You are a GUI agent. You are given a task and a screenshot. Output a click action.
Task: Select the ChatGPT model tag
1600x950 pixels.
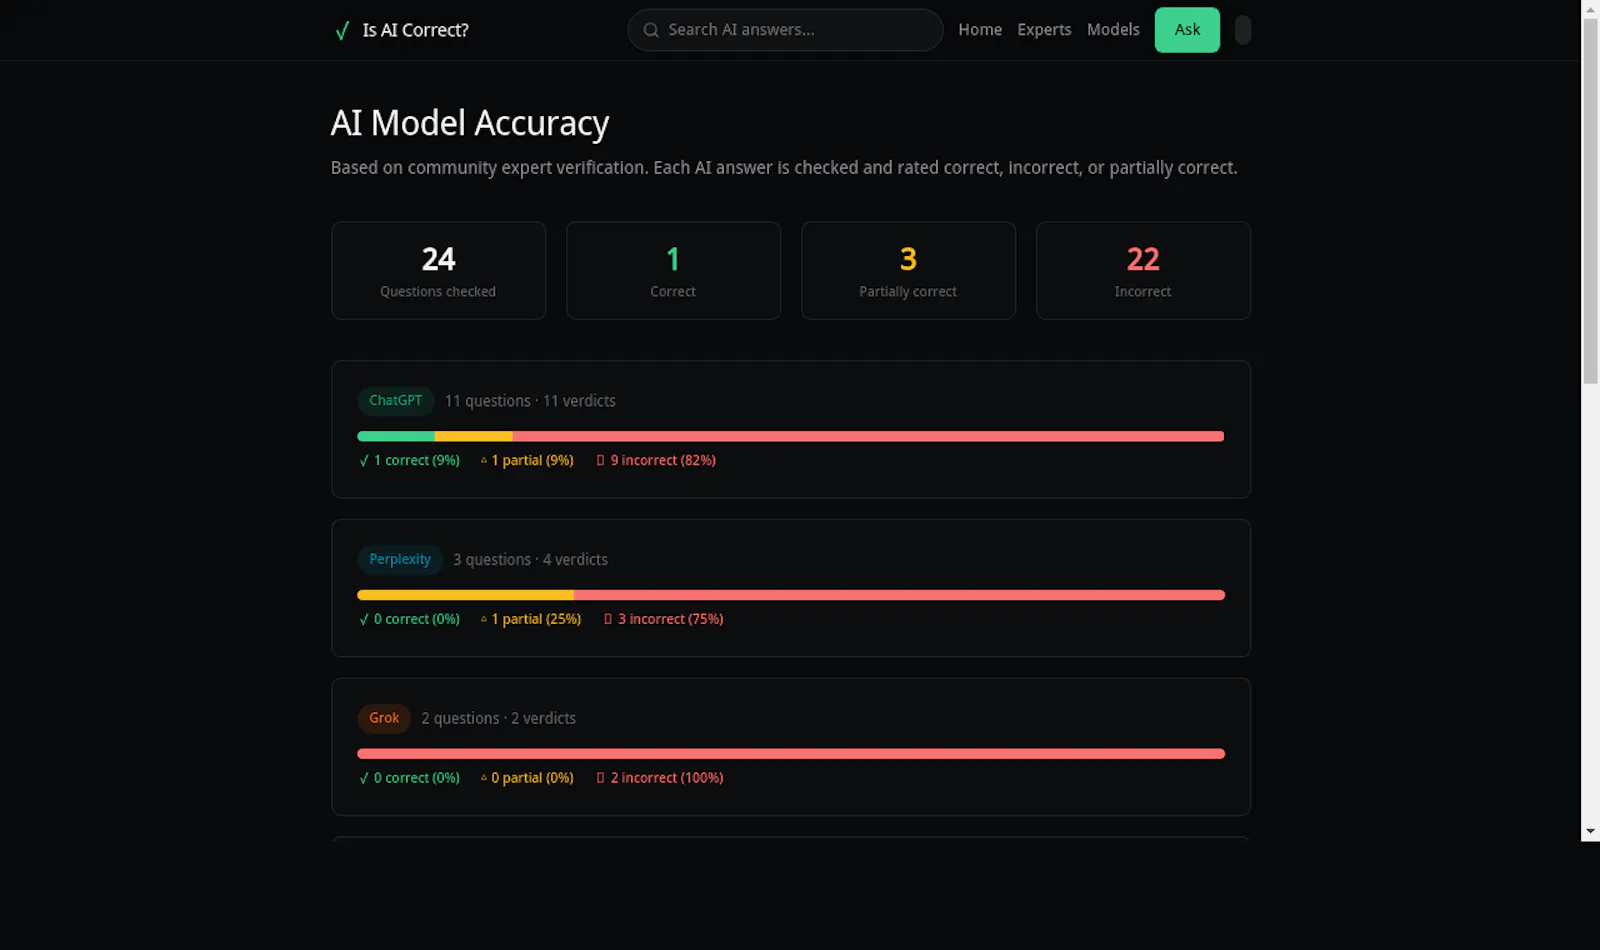(x=396, y=400)
